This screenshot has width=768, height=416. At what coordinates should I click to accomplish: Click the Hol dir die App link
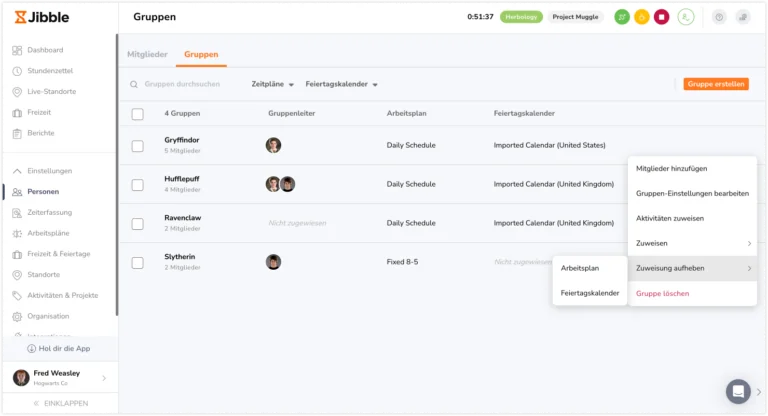click(x=59, y=348)
